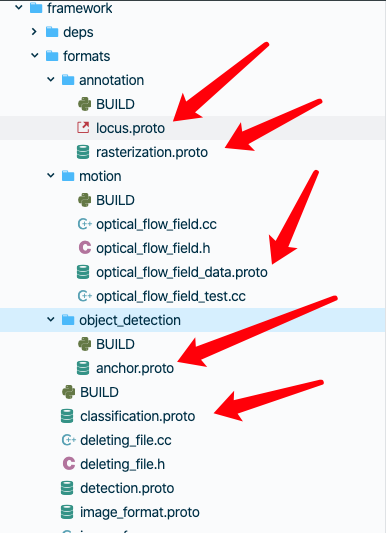Click the Python icon beside annotation BUILD
Screen dimensions: 386x533
(x=84, y=104)
